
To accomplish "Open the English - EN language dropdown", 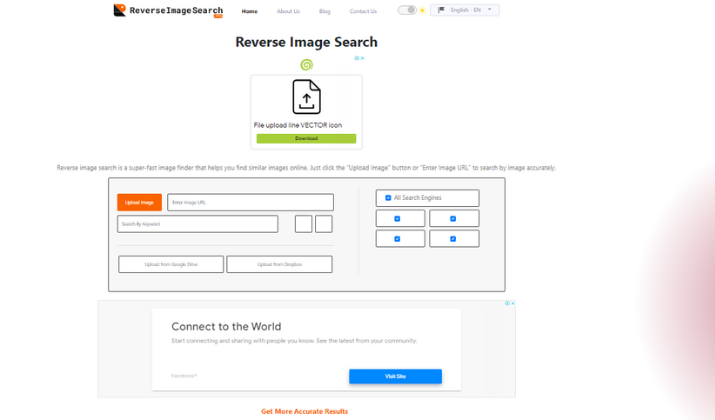I will point(465,10).
